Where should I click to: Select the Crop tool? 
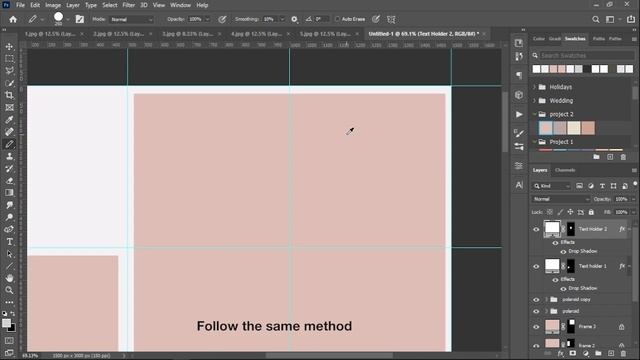pos(9,96)
